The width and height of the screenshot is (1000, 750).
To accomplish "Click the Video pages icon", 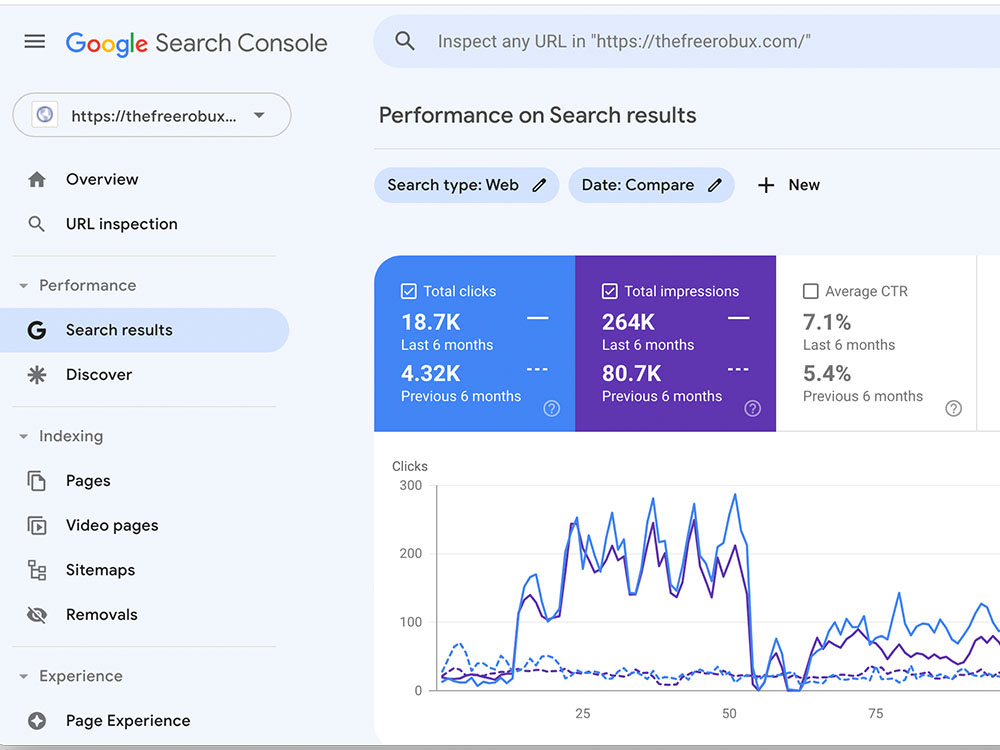I will click(x=37, y=526).
